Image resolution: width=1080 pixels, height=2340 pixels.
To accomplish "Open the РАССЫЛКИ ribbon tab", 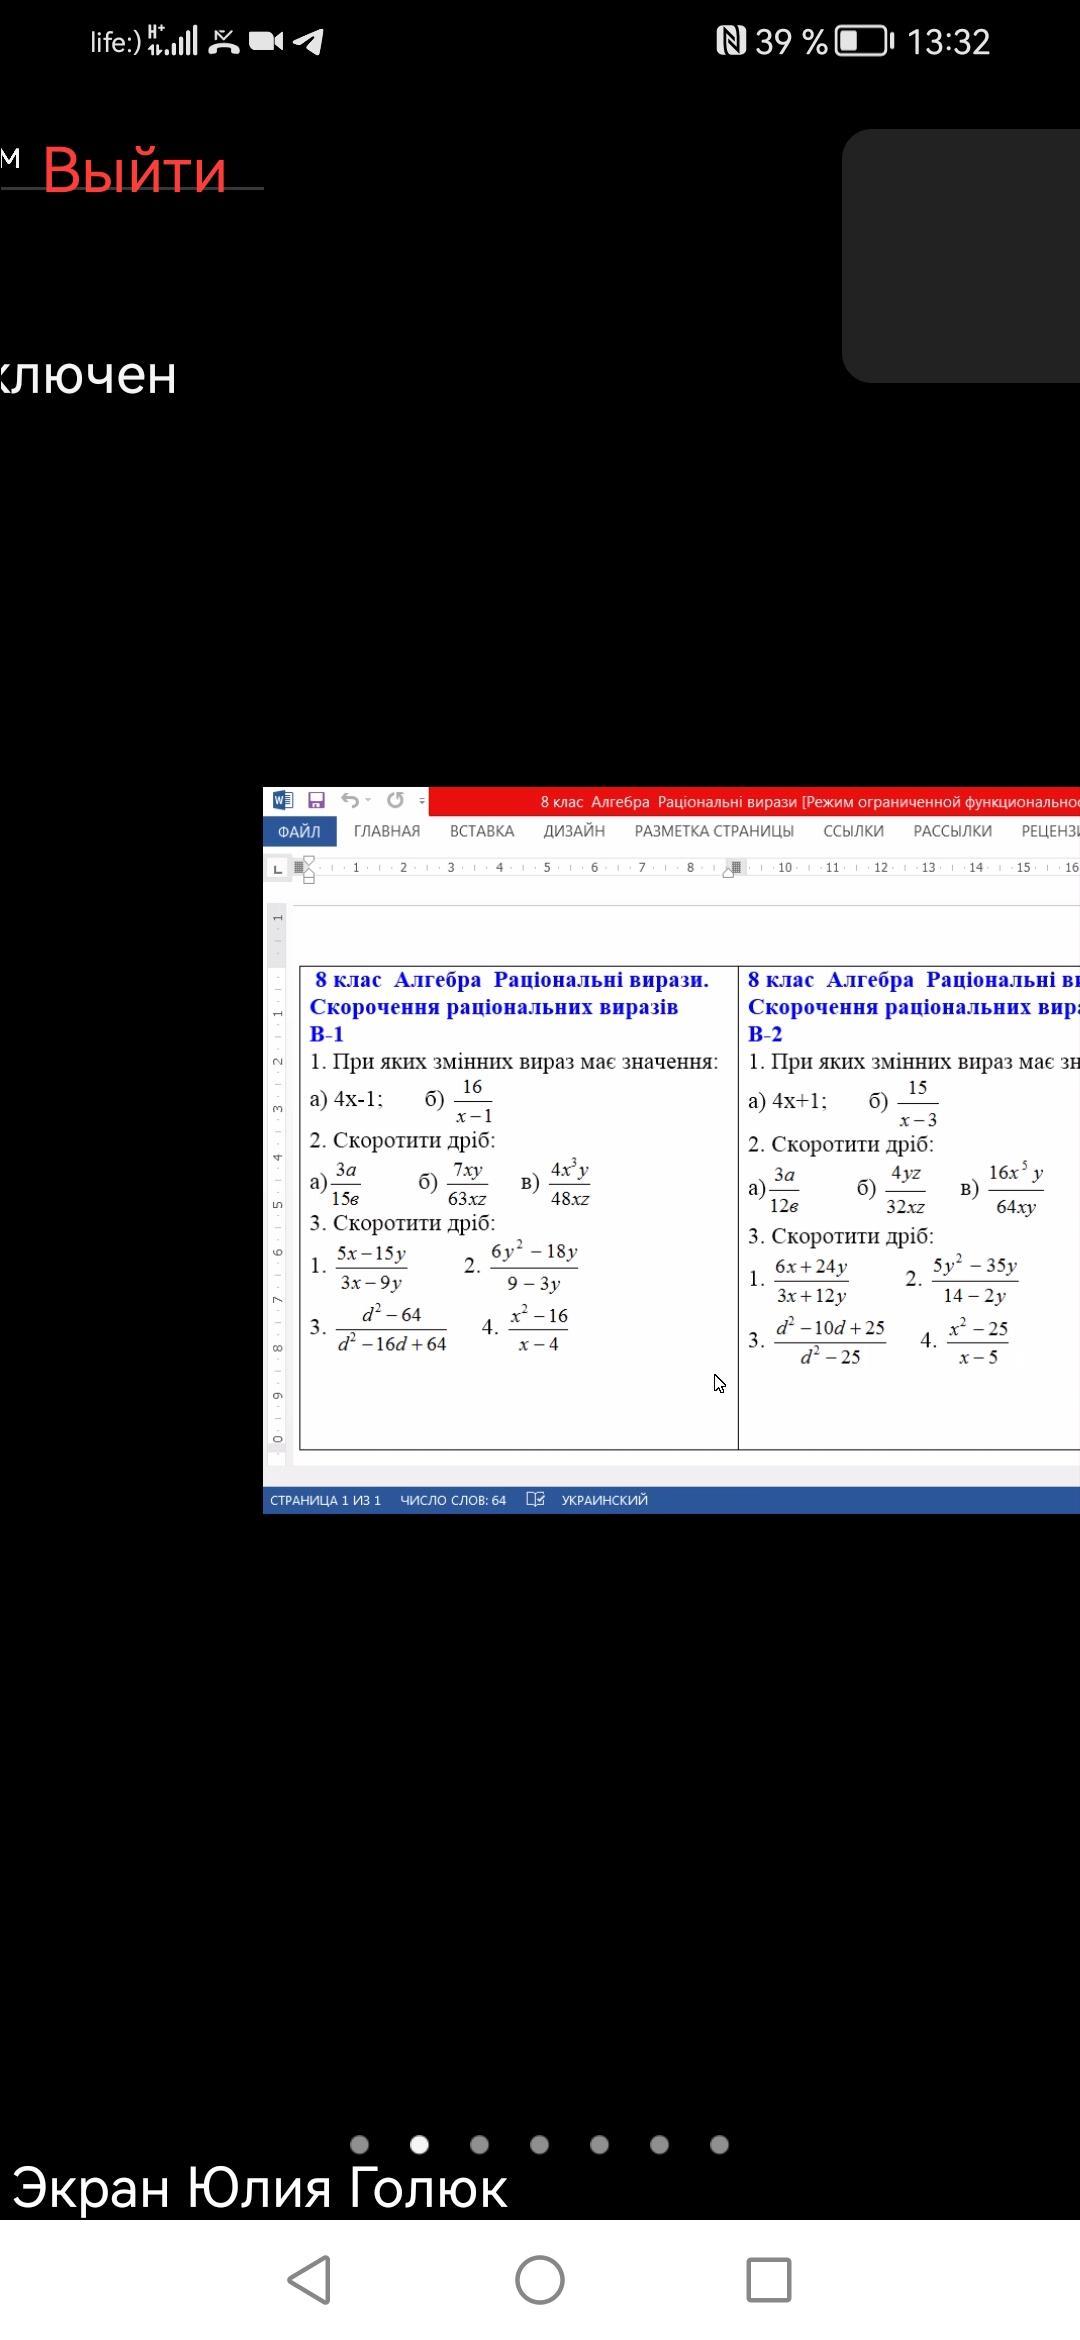I will pos(952,831).
